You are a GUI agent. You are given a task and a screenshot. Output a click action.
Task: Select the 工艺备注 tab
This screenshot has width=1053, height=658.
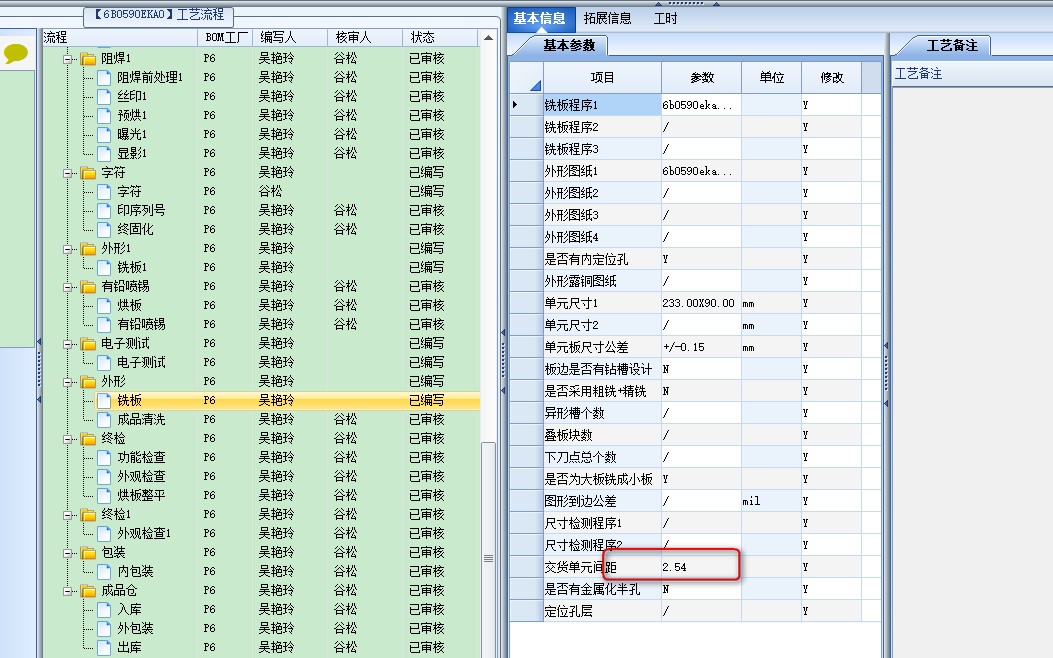pos(952,46)
